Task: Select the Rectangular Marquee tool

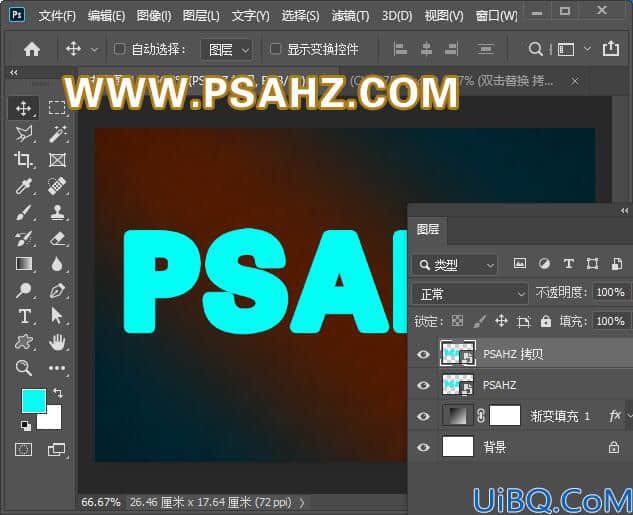Action: (57, 108)
